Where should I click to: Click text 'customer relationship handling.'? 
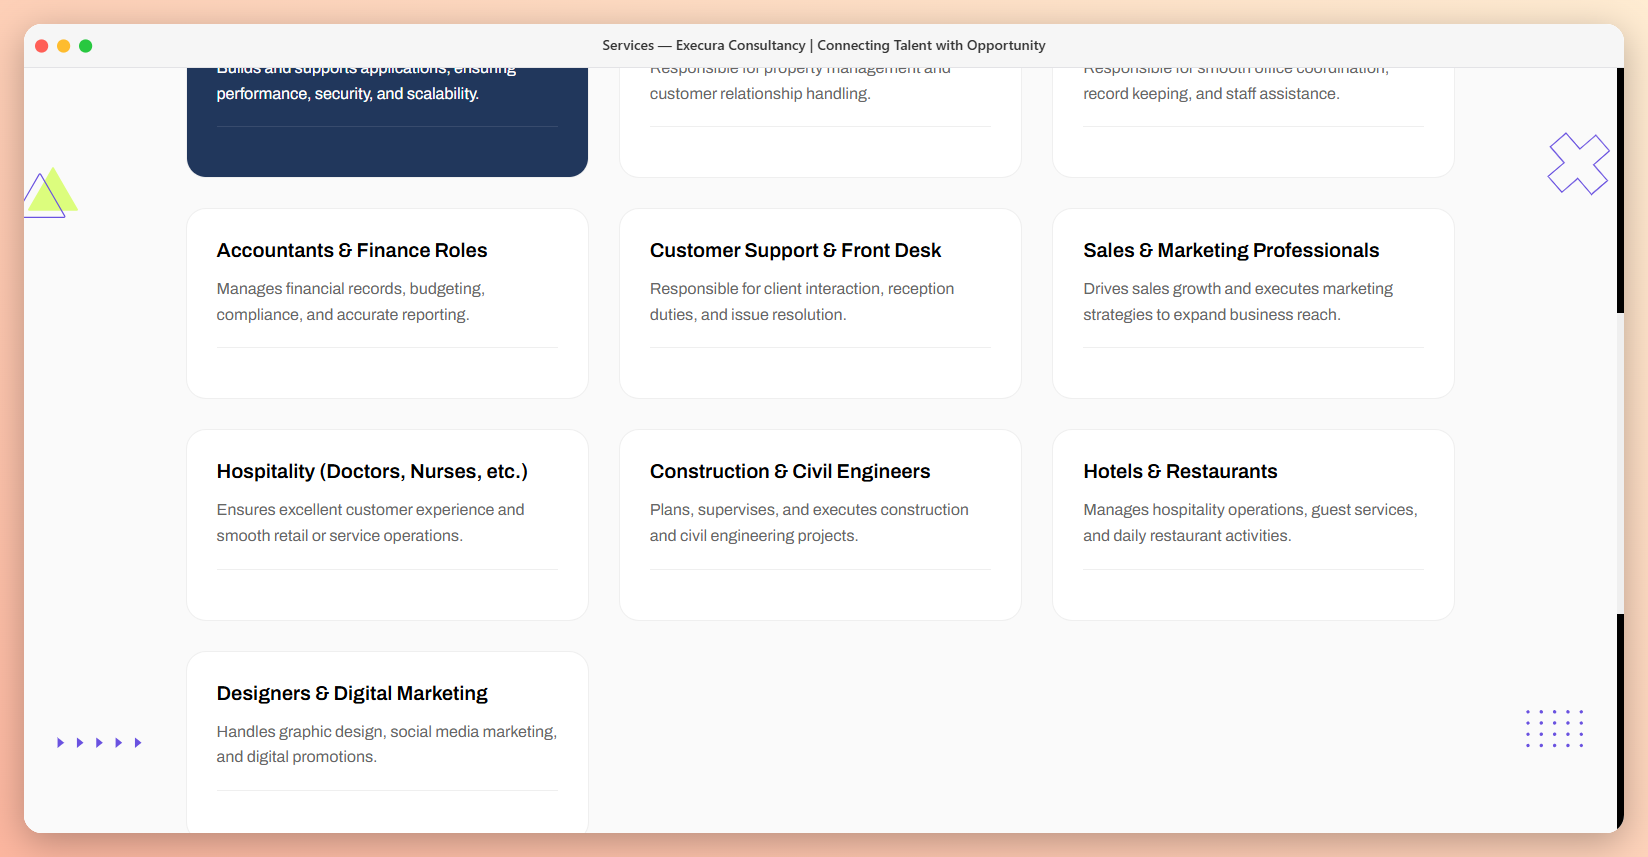(x=760, y=94)
